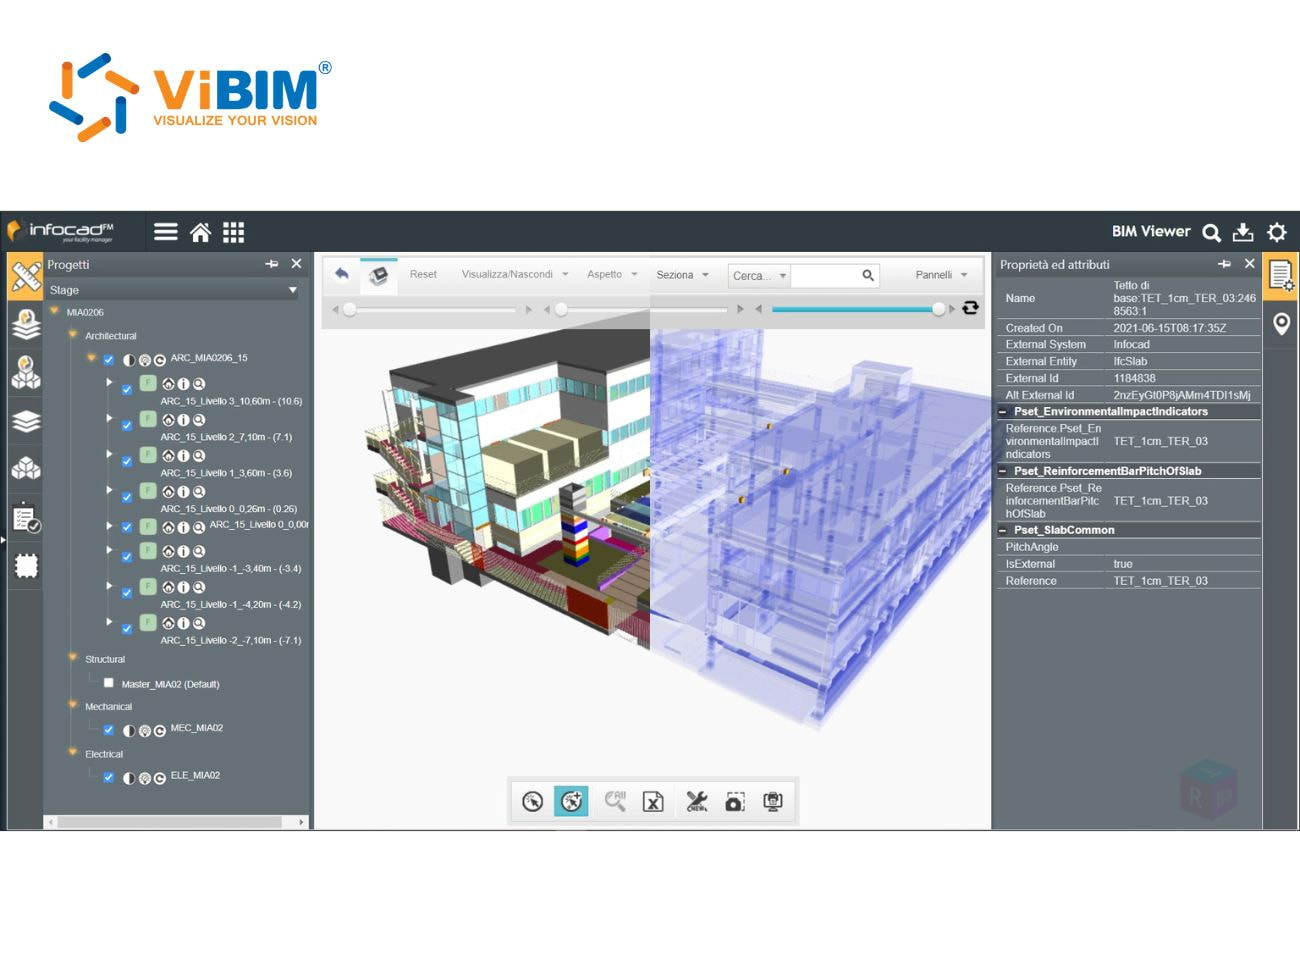Expand the Visualizza/Nascondi dropdown
The width and height of the screenshot is (1300, 975).
[513, 273]
